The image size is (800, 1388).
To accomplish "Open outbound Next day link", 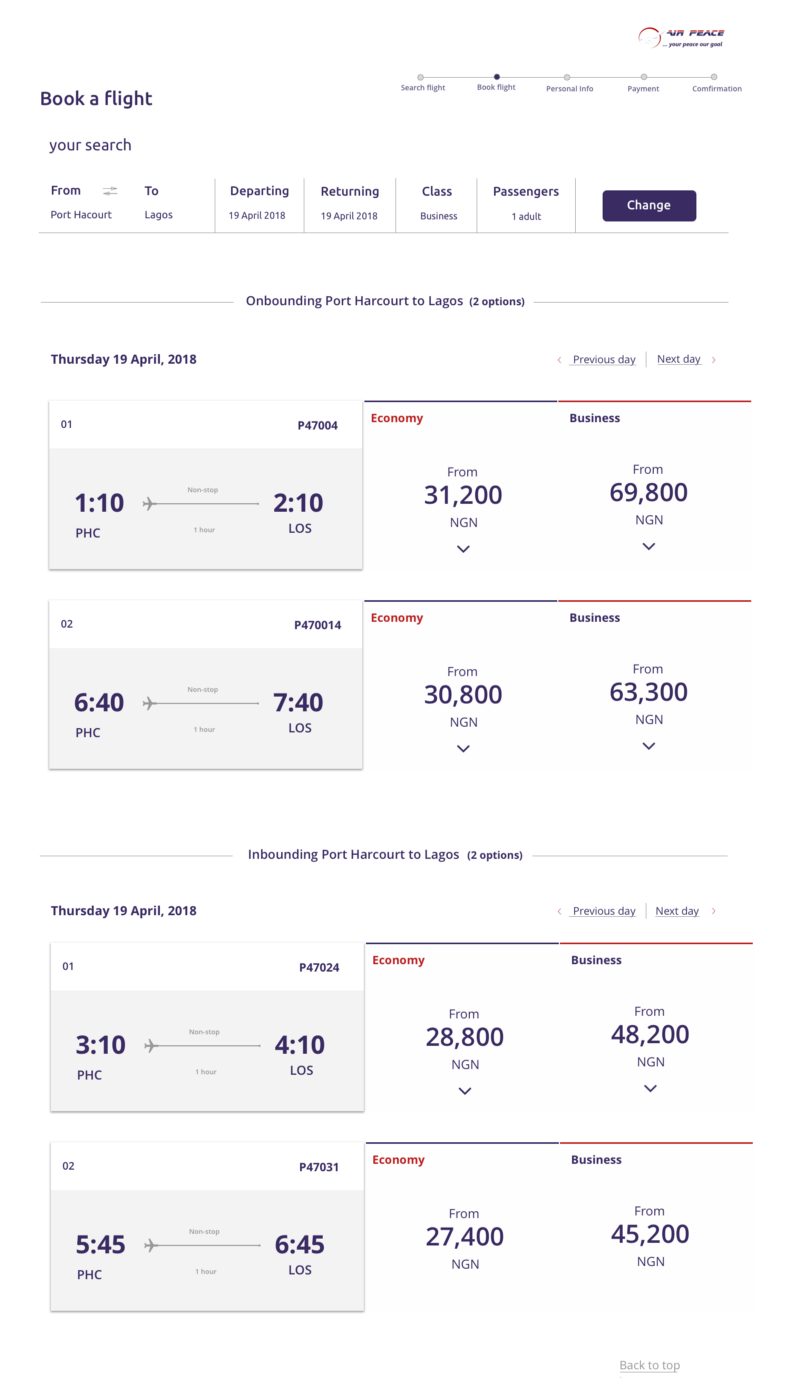I will click(x=679, y=359).
